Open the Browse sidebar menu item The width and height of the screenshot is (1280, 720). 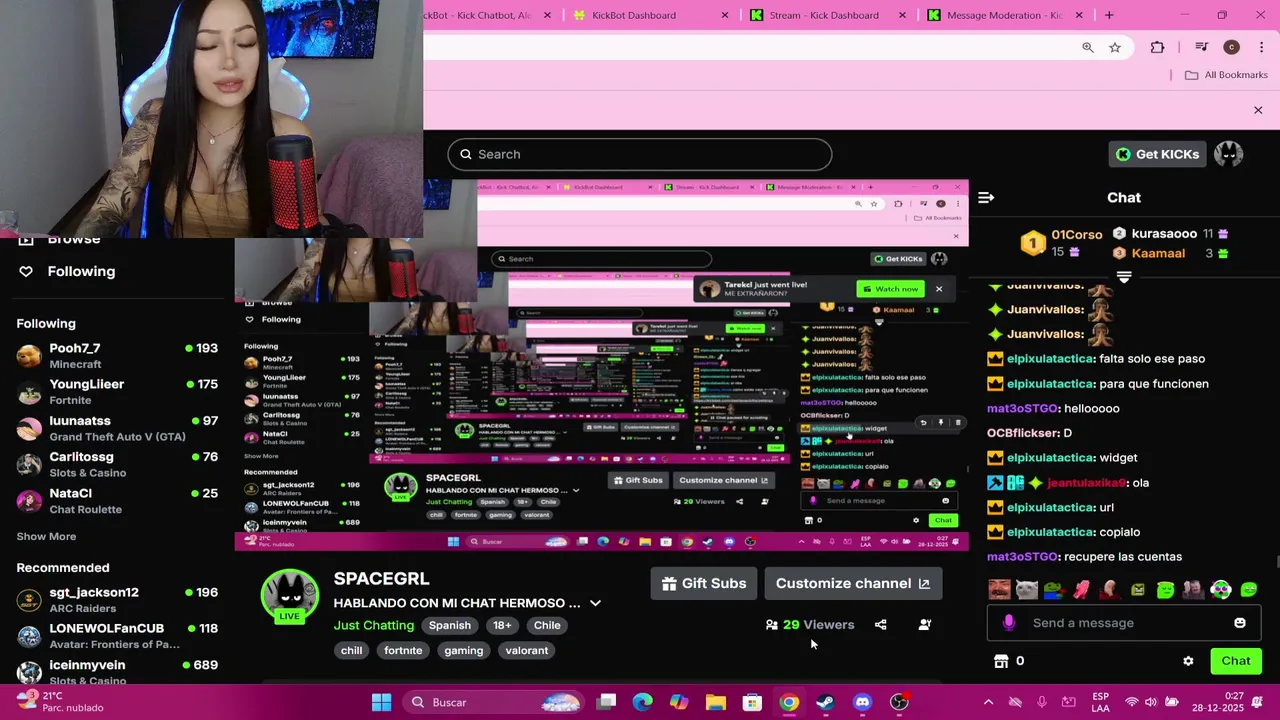pos(74,240)
